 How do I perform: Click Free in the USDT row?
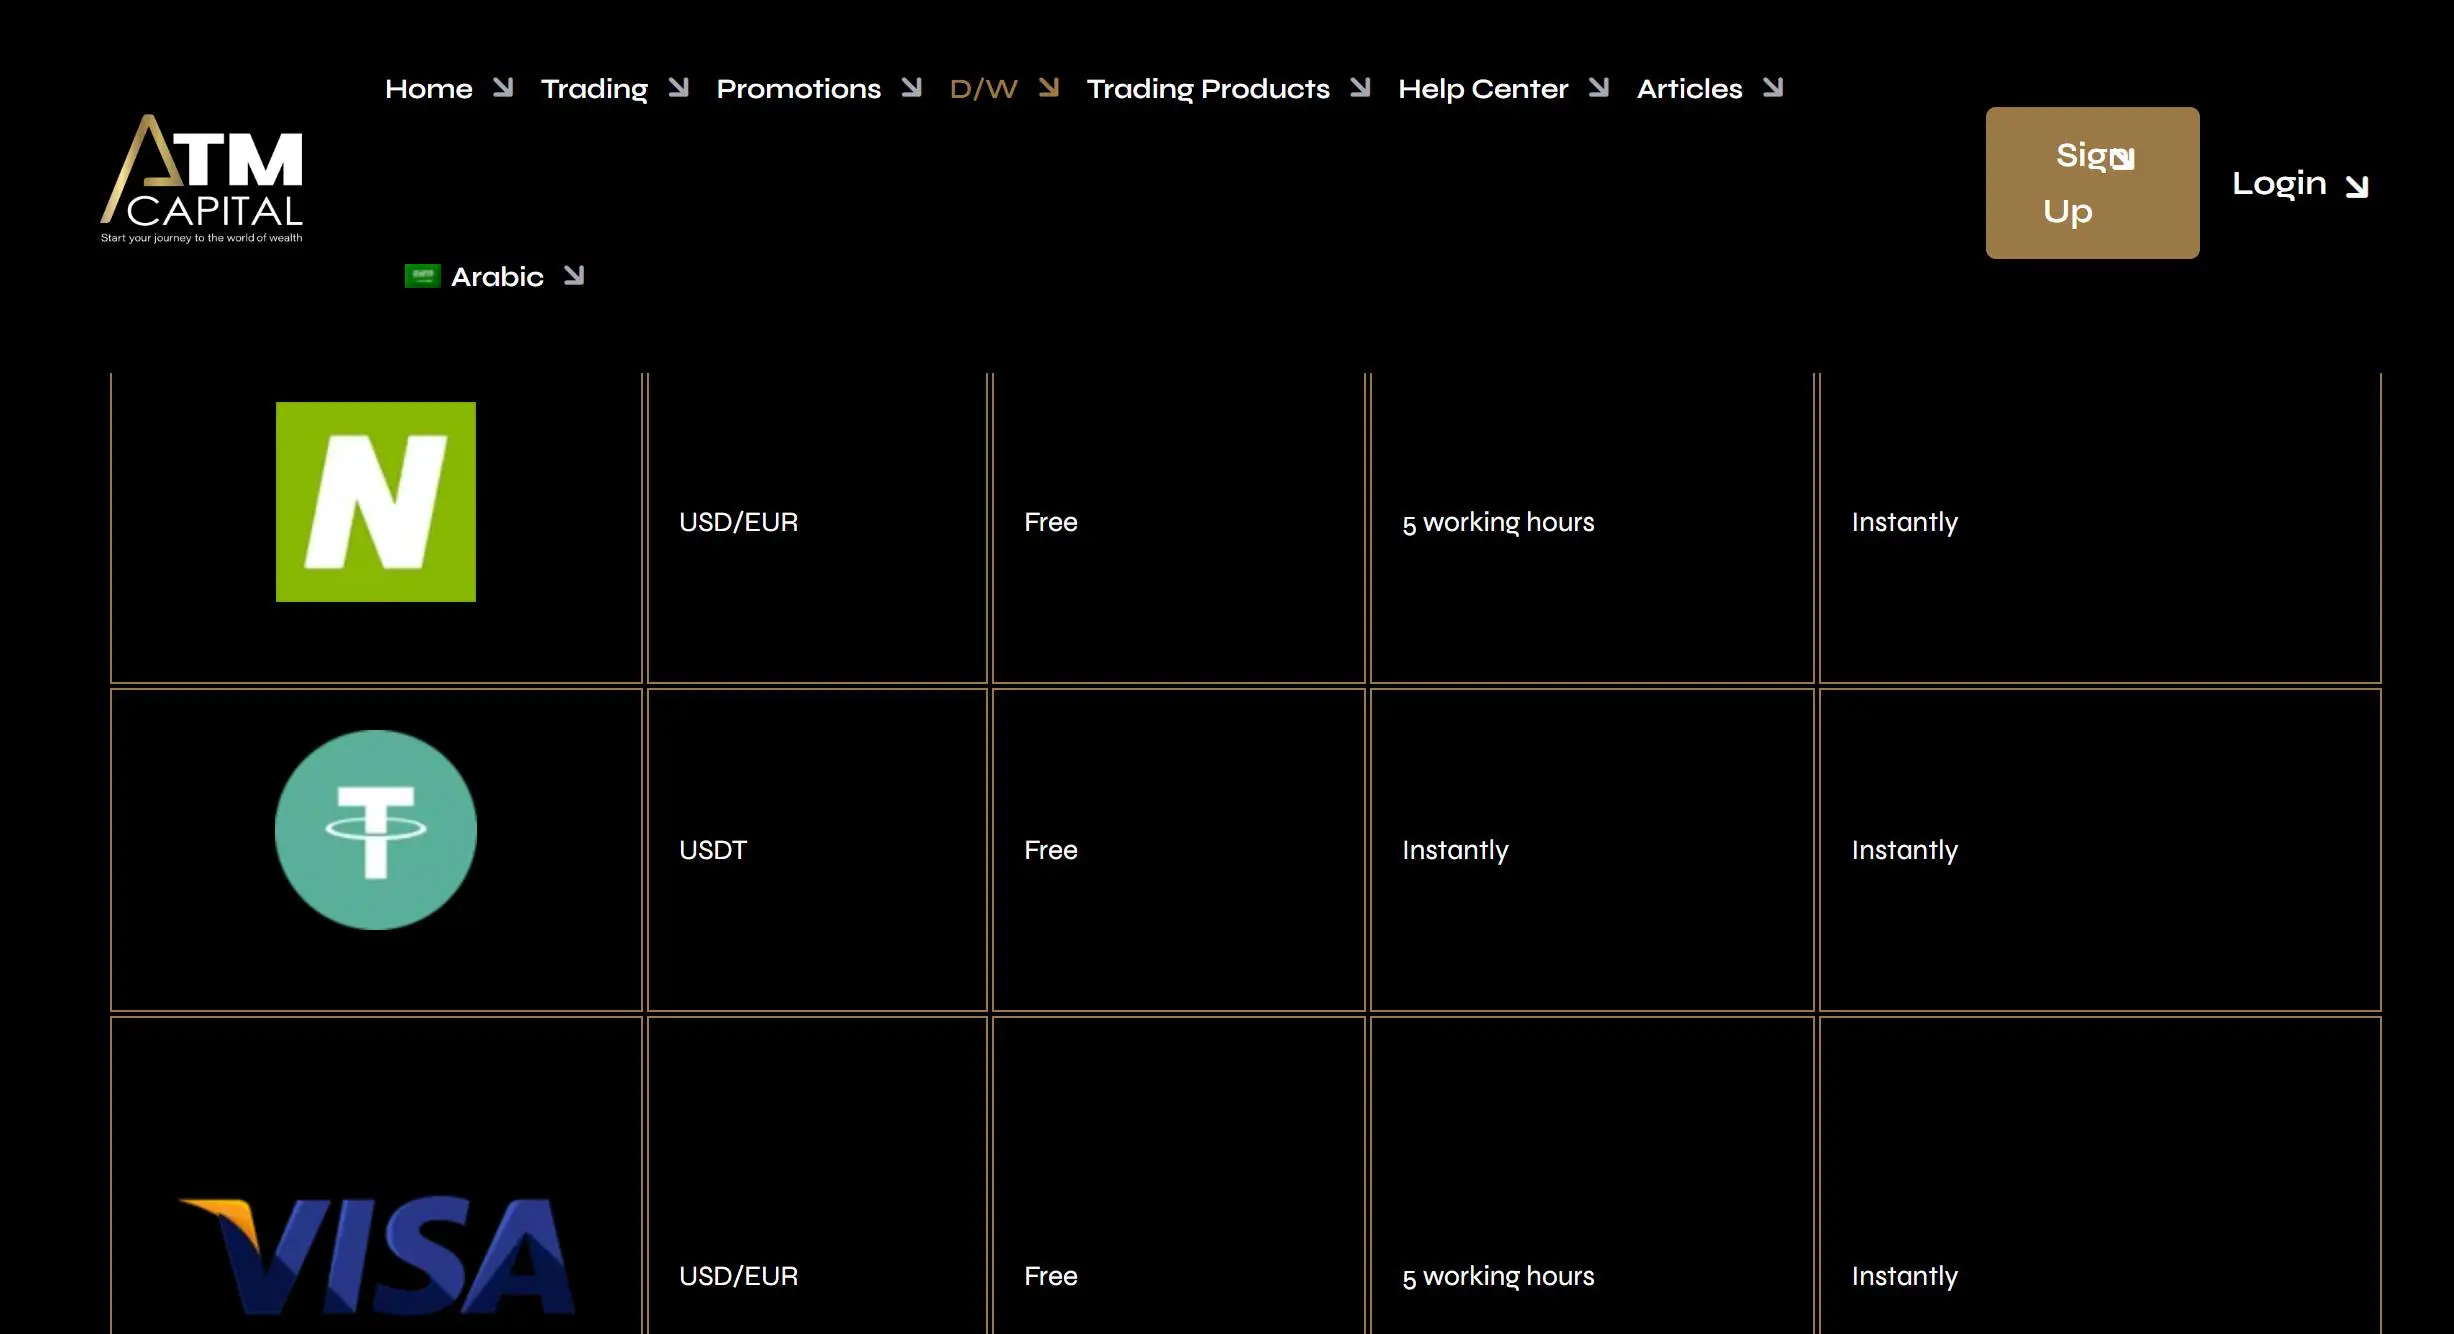pyautogui.click(x=1051, y=850)
